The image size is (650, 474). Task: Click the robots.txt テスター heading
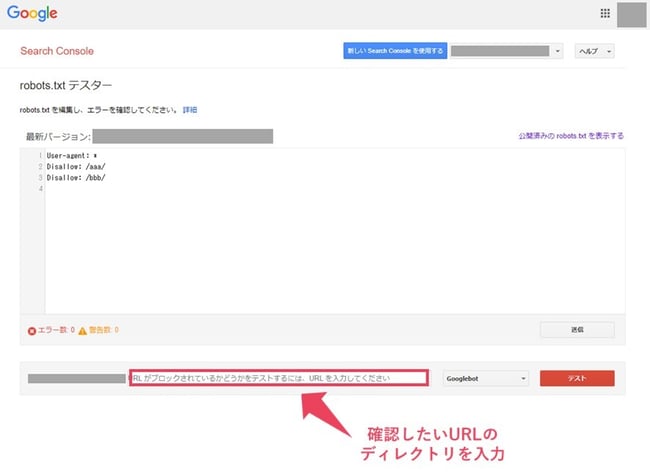pyautogui.click(x=66, y=86)
